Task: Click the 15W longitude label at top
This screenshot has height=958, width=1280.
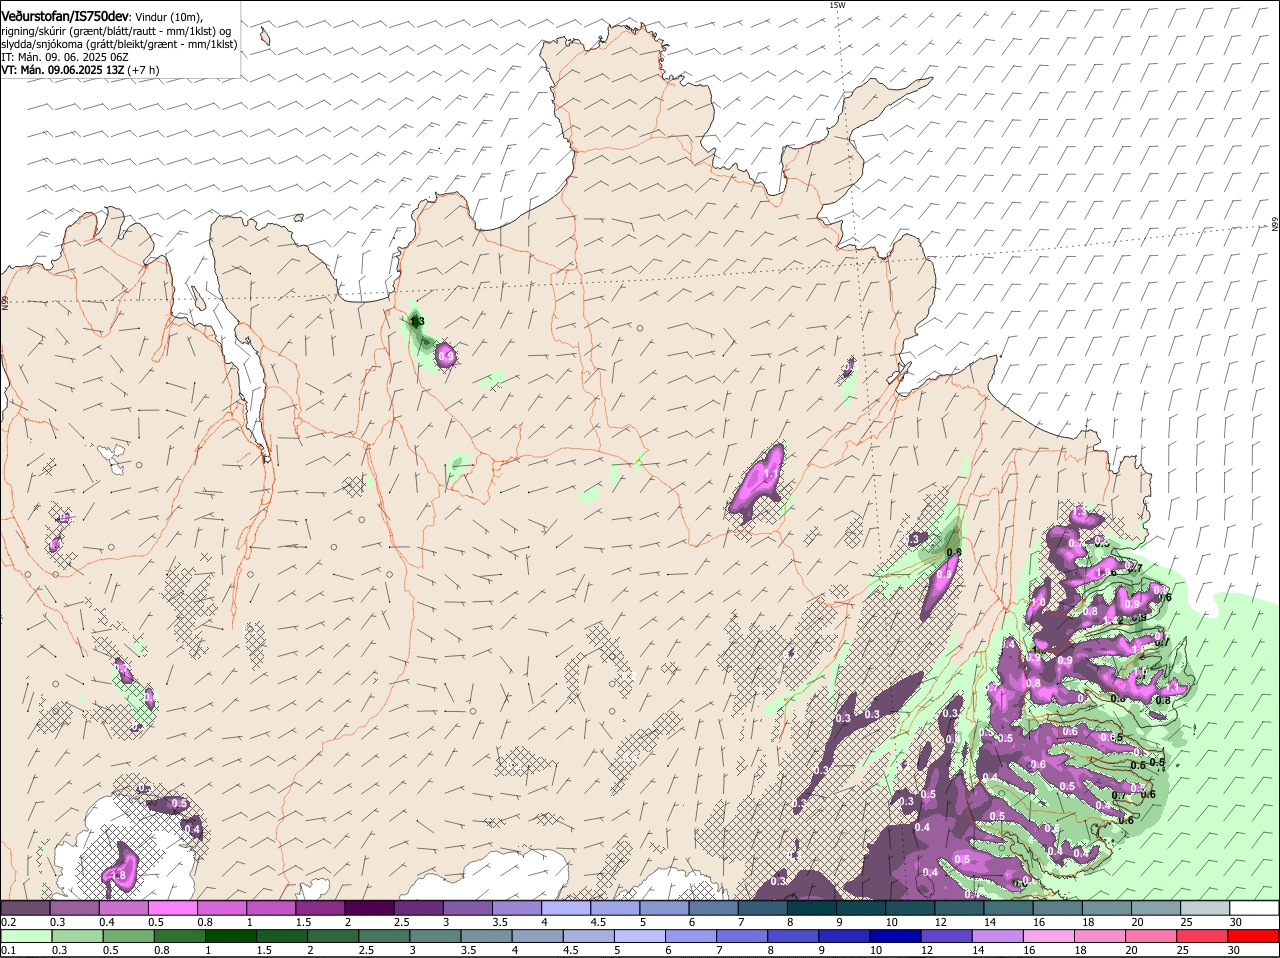Action: point(837,5)
